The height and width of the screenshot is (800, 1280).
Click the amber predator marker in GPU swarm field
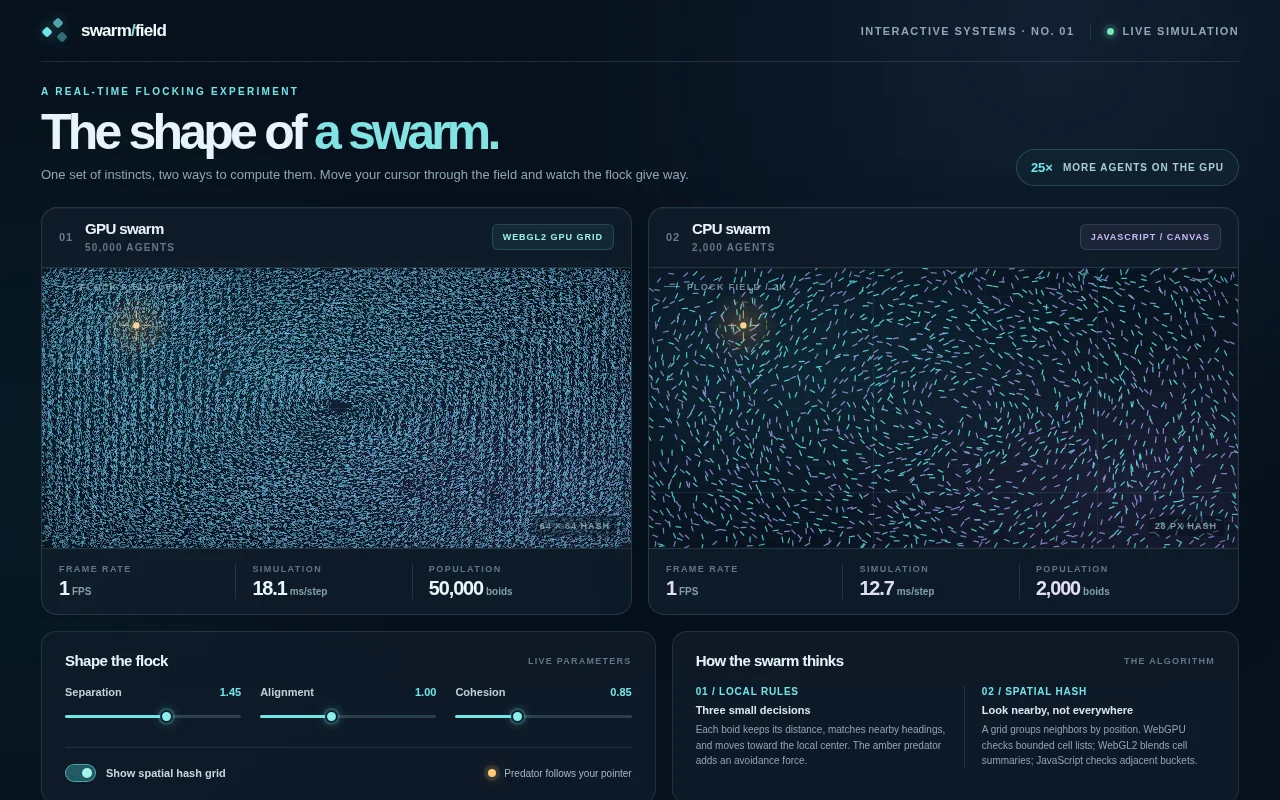click(136, 325)
